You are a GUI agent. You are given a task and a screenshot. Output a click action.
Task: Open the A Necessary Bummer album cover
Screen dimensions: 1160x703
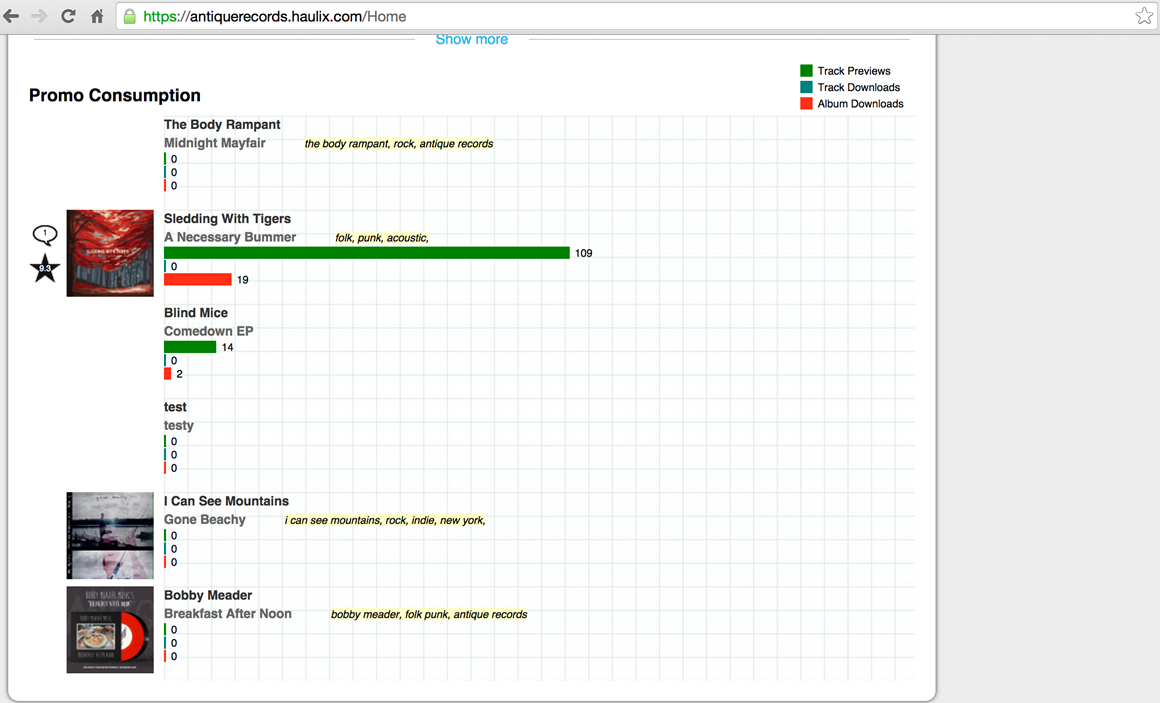pyautogui.click(x=110, y=253)
